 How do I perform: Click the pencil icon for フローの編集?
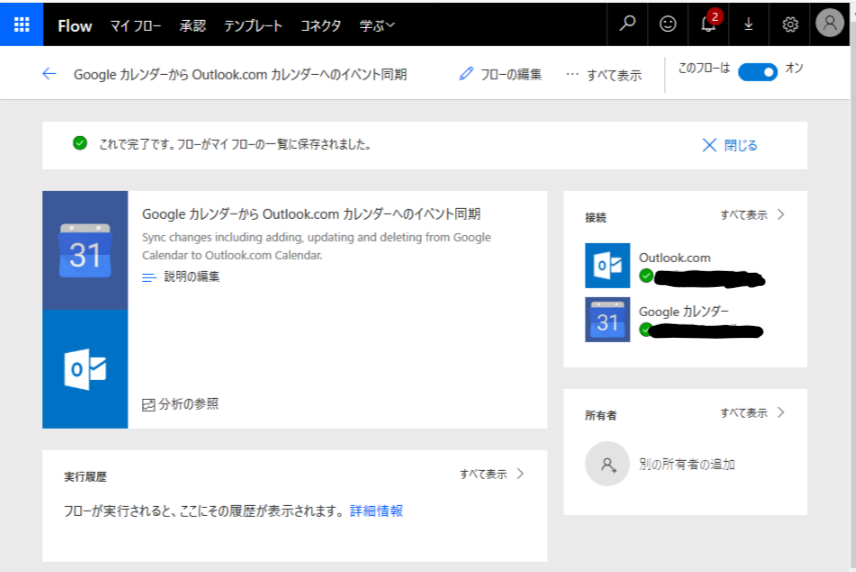pos(466,74)
